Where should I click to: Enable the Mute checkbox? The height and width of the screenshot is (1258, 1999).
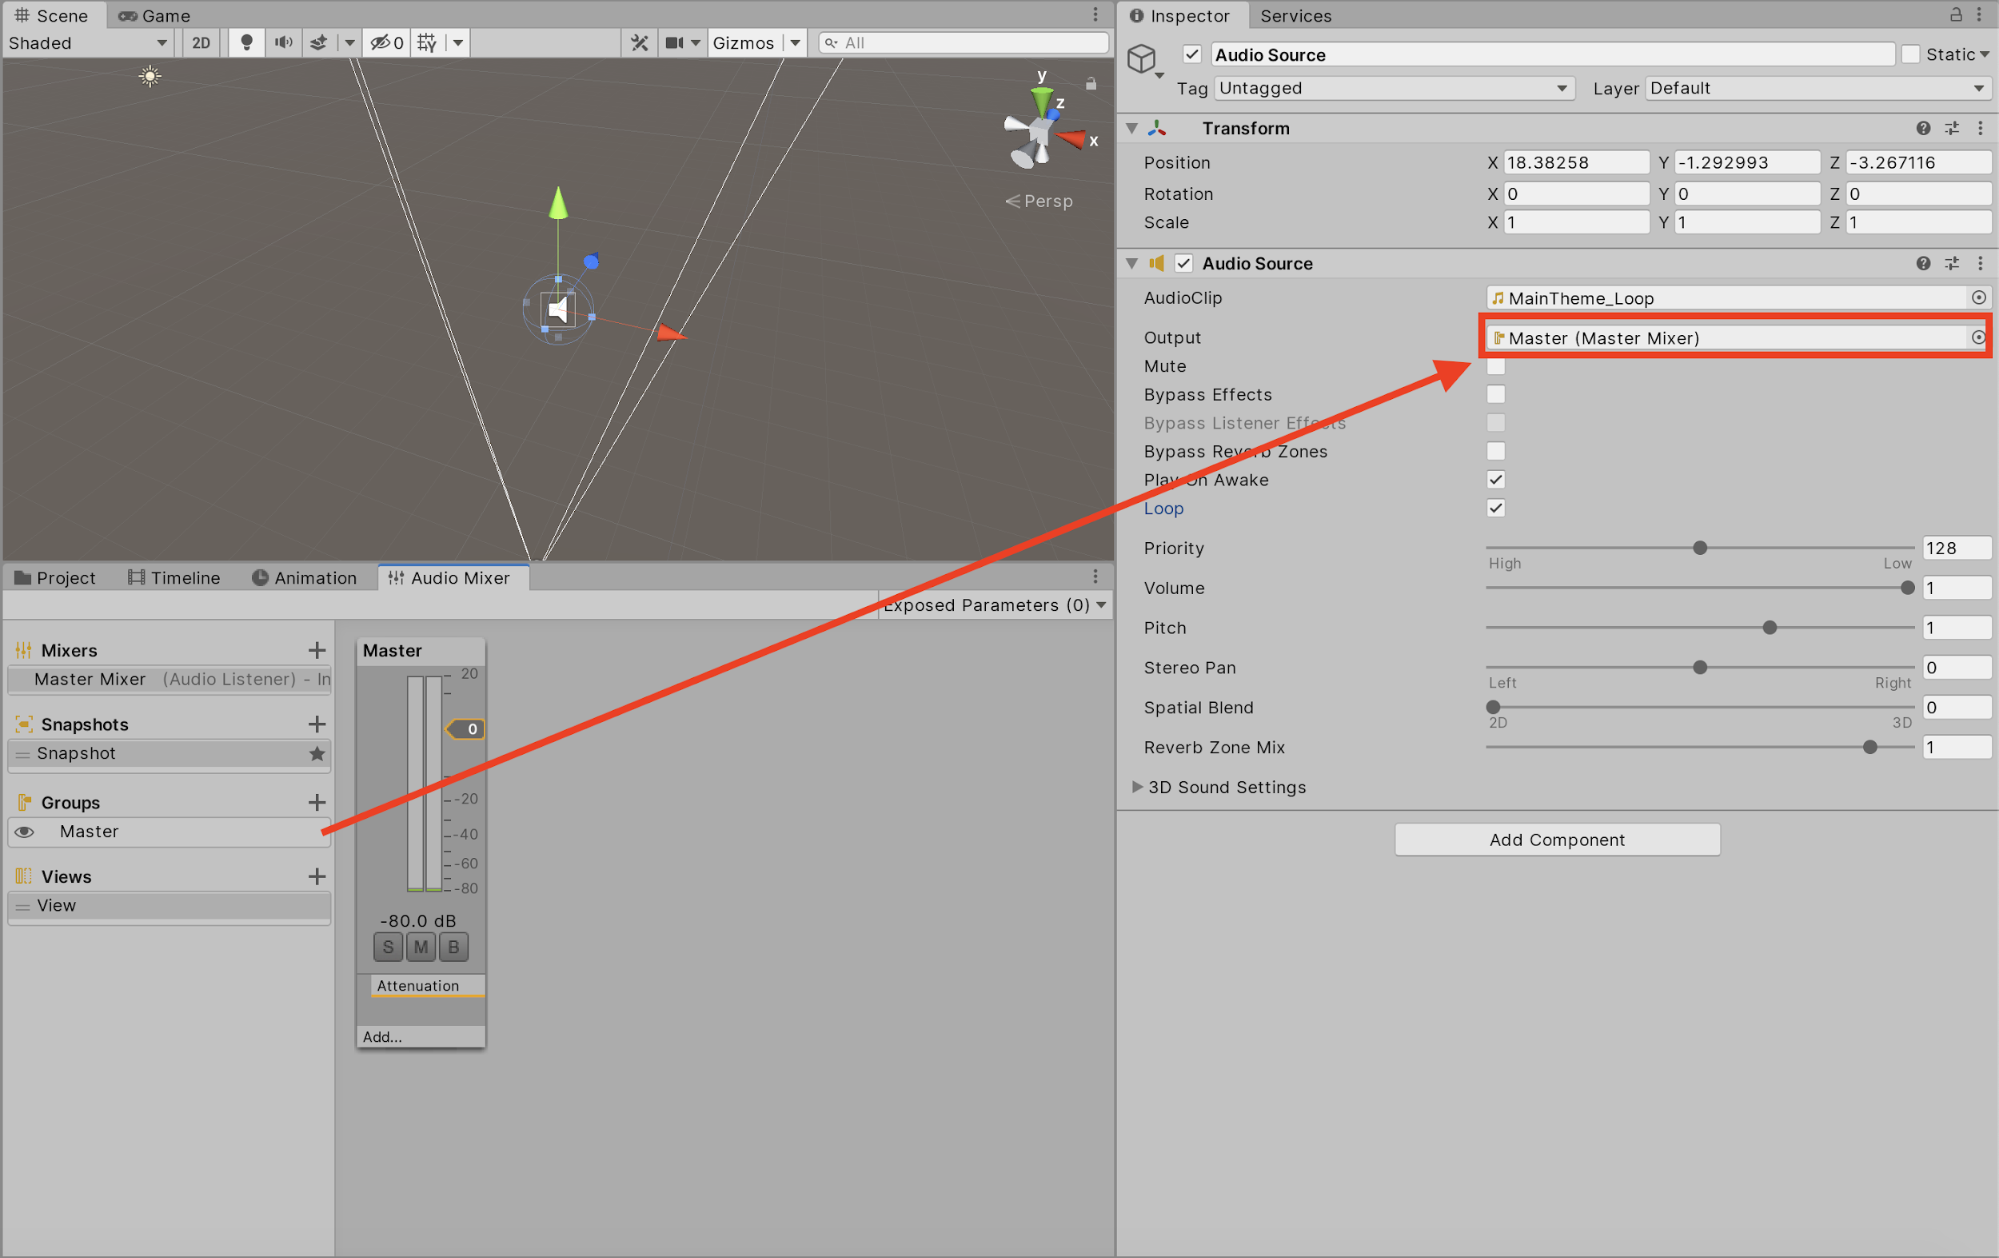(x=1496, y=366)
